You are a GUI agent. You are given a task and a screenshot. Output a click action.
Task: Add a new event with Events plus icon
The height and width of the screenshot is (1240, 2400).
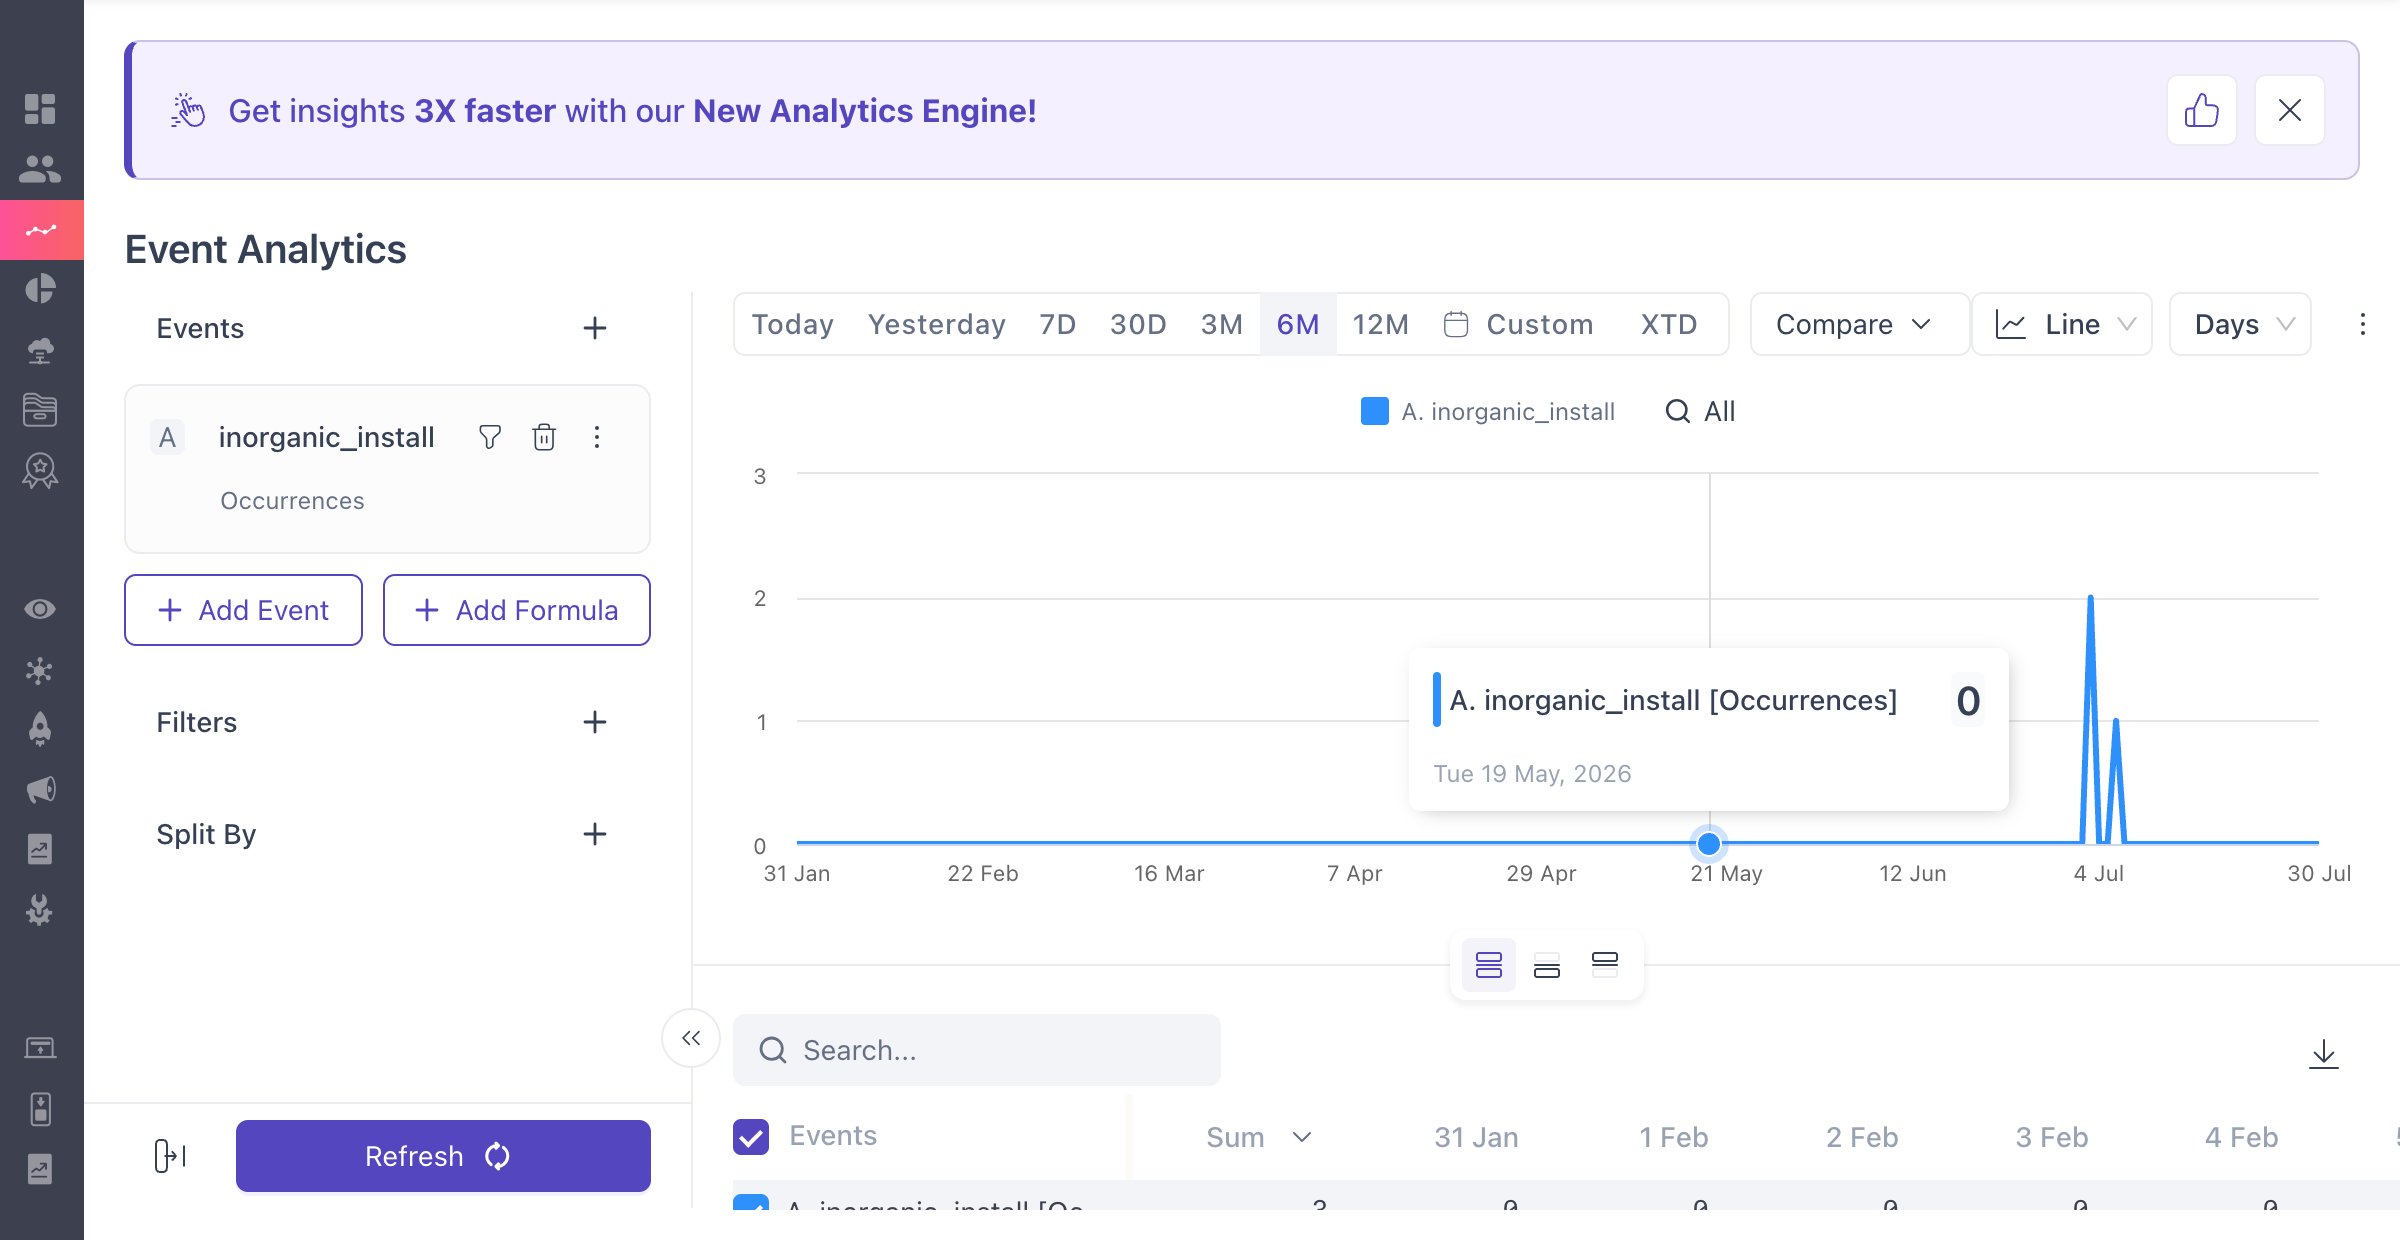pyautogui.click(x=595, y=328)
